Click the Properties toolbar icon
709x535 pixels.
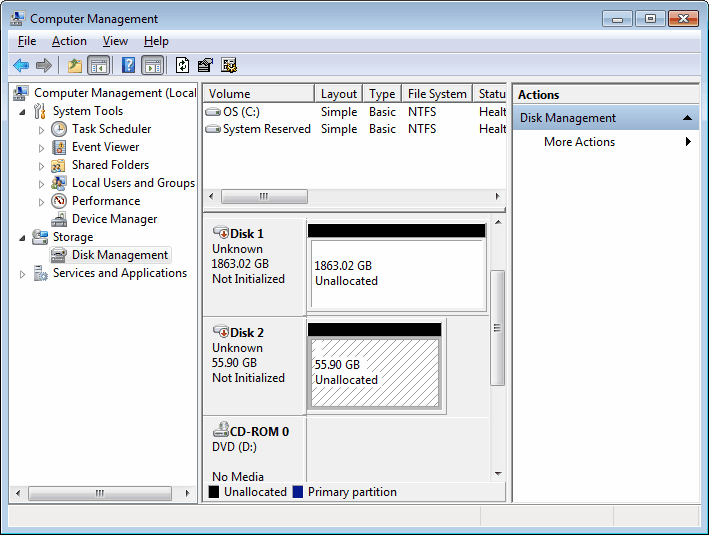(205, 66)
